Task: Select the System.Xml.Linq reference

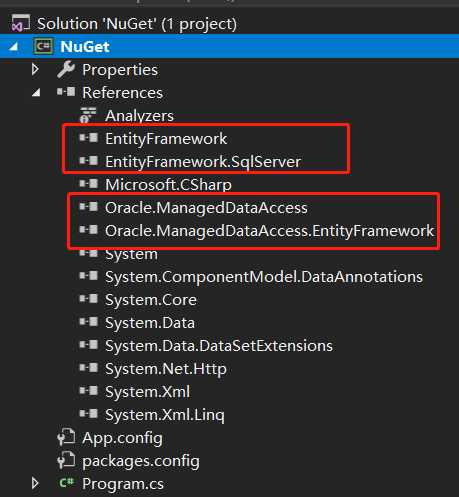Action: [165, 415]
